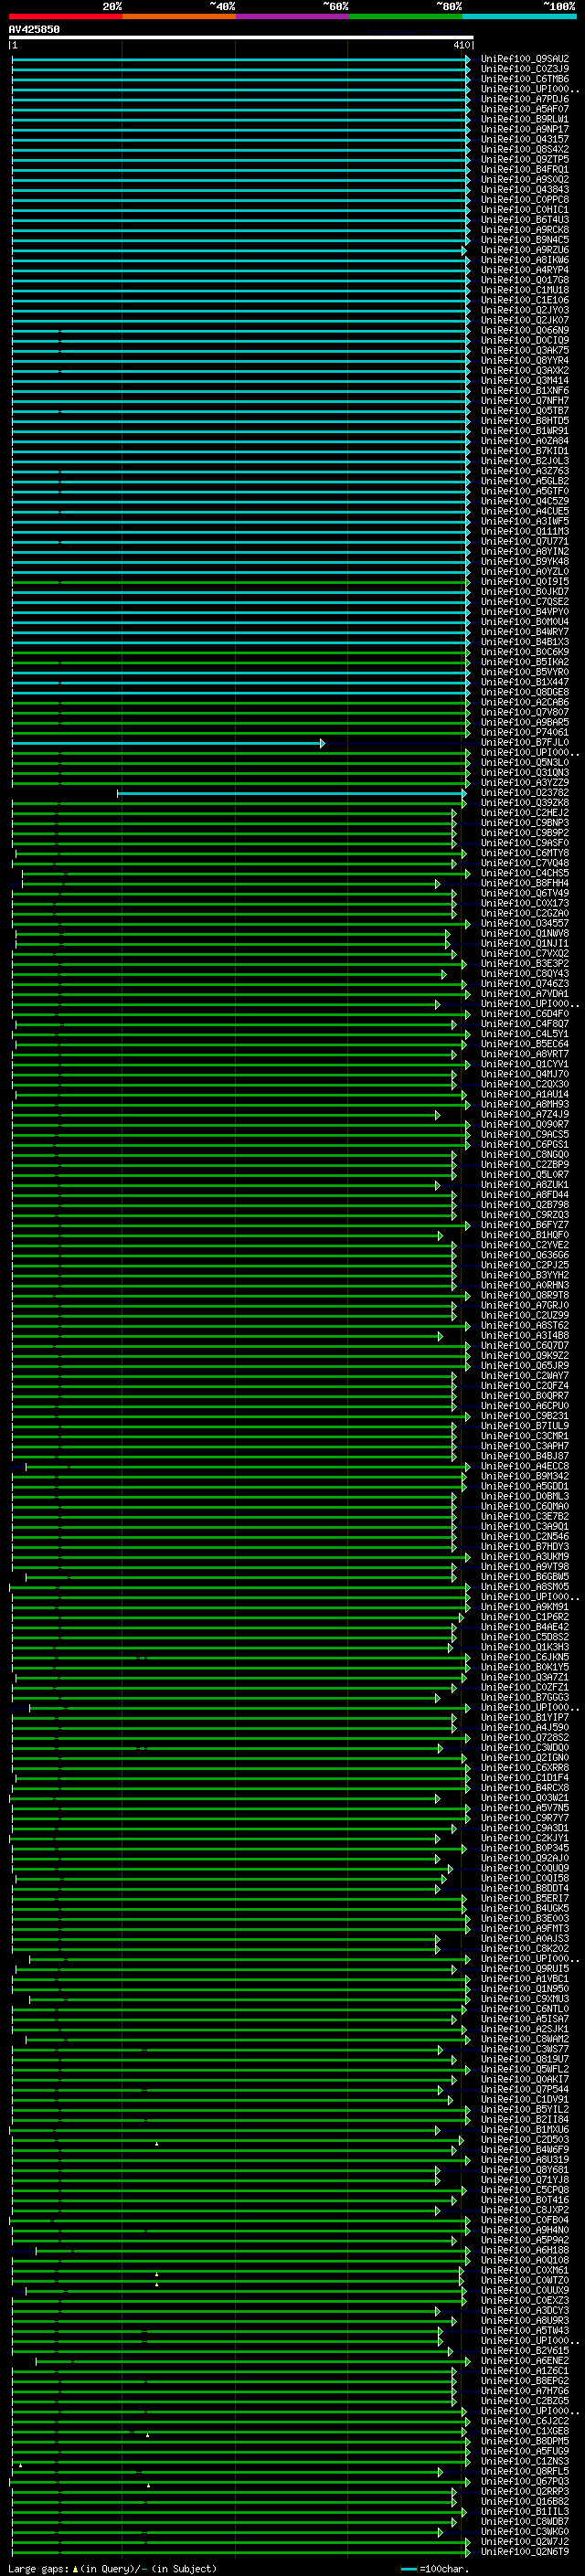The height and width of the screenshot is (2576, 585).
Task: Select the UniRef100_Q7V807 label
Action: click(525, 713)
